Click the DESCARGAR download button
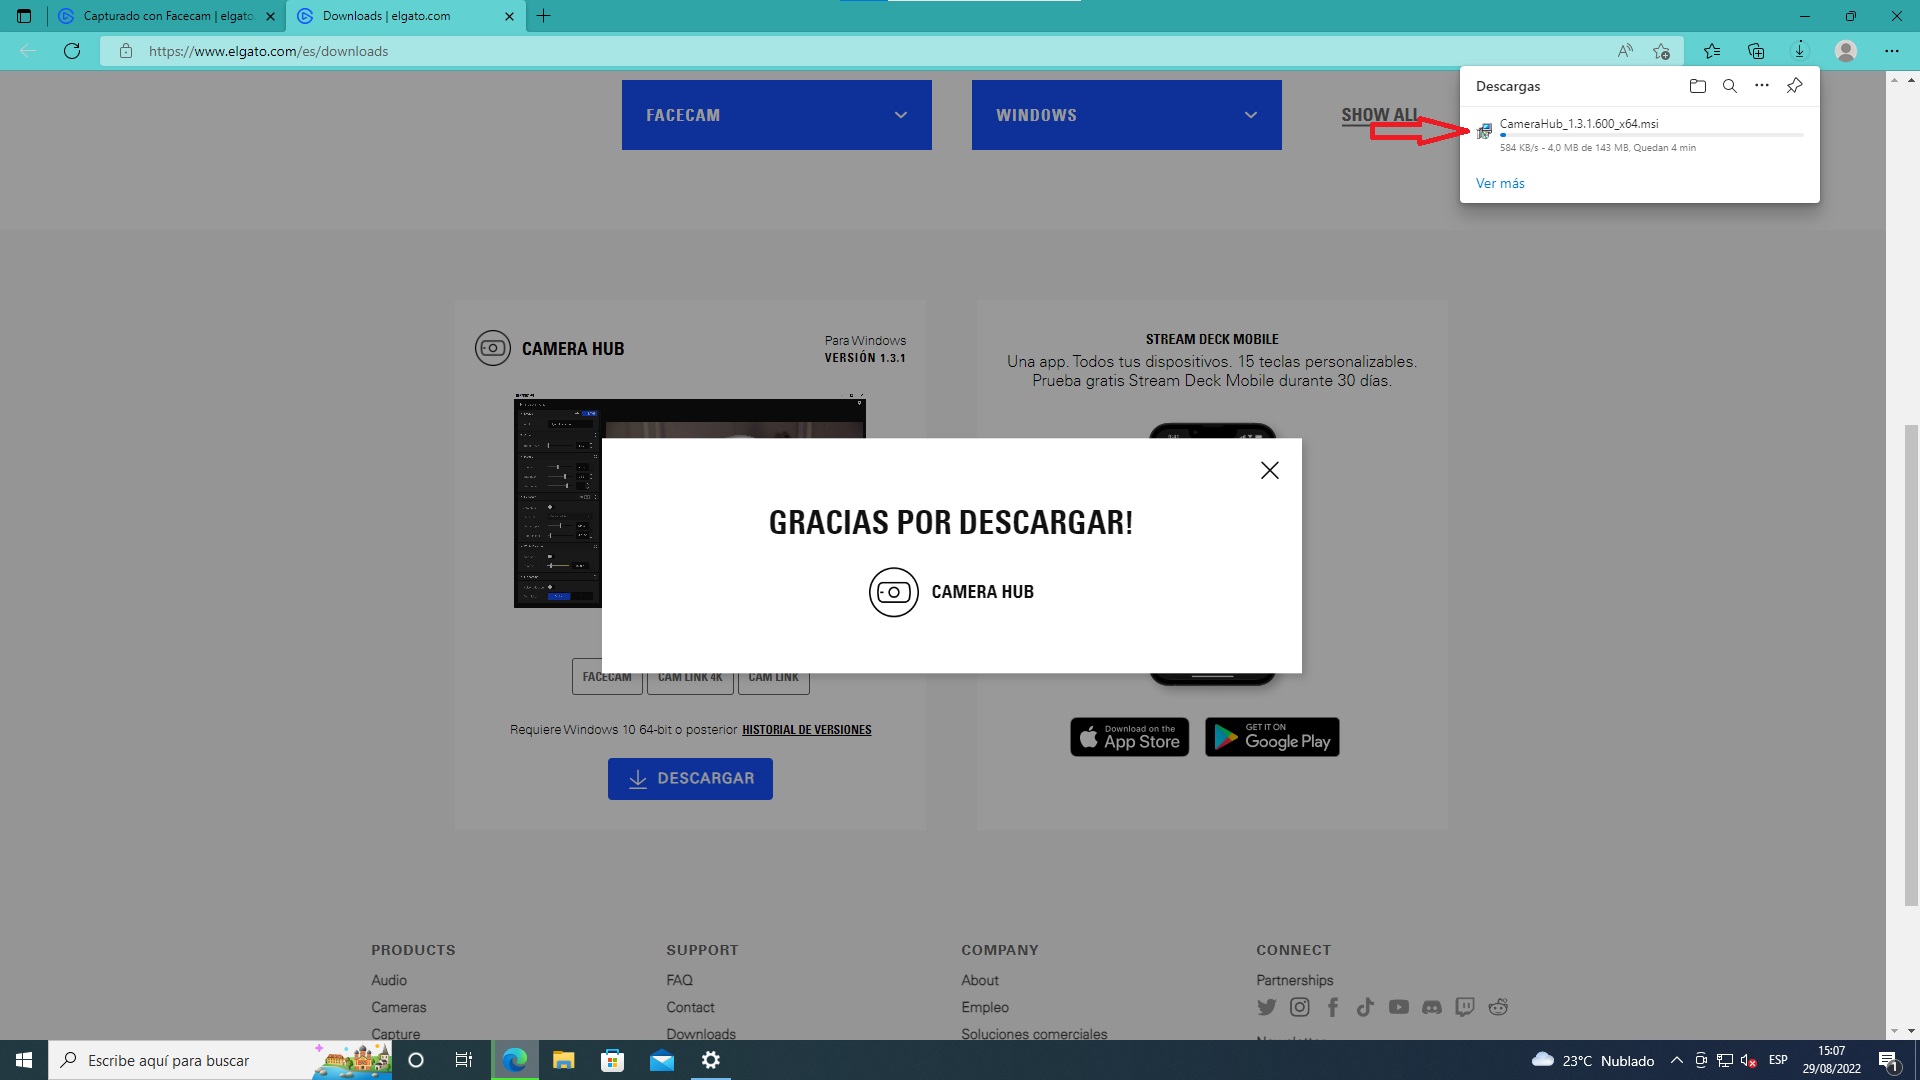Screen dimensions: 1920x1080 coord(690,778)
